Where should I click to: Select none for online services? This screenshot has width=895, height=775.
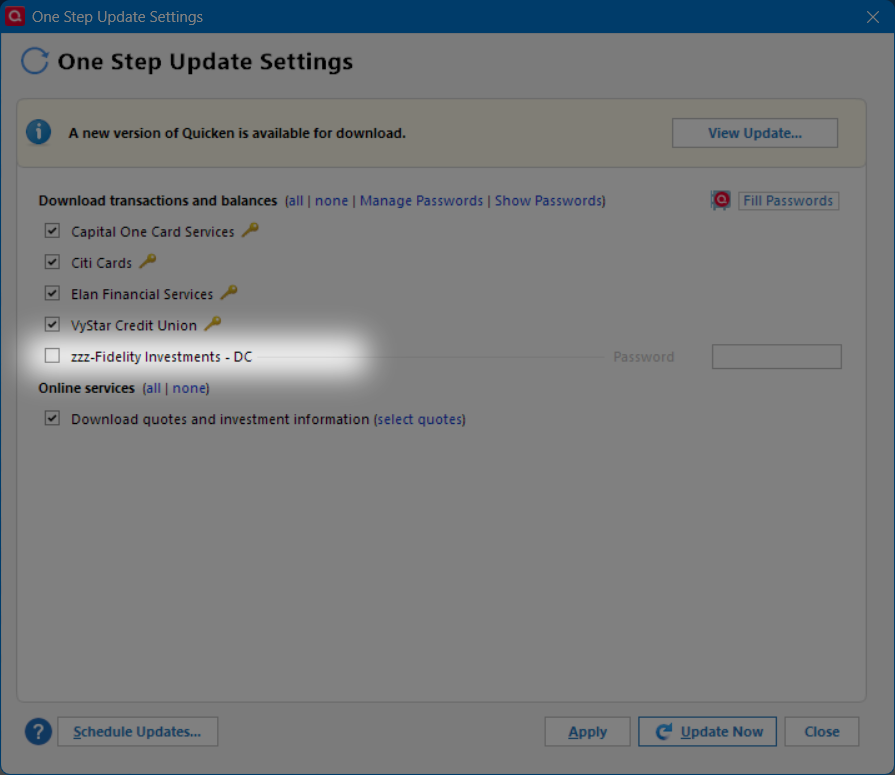pyautogui.click(x=189, y=388)
